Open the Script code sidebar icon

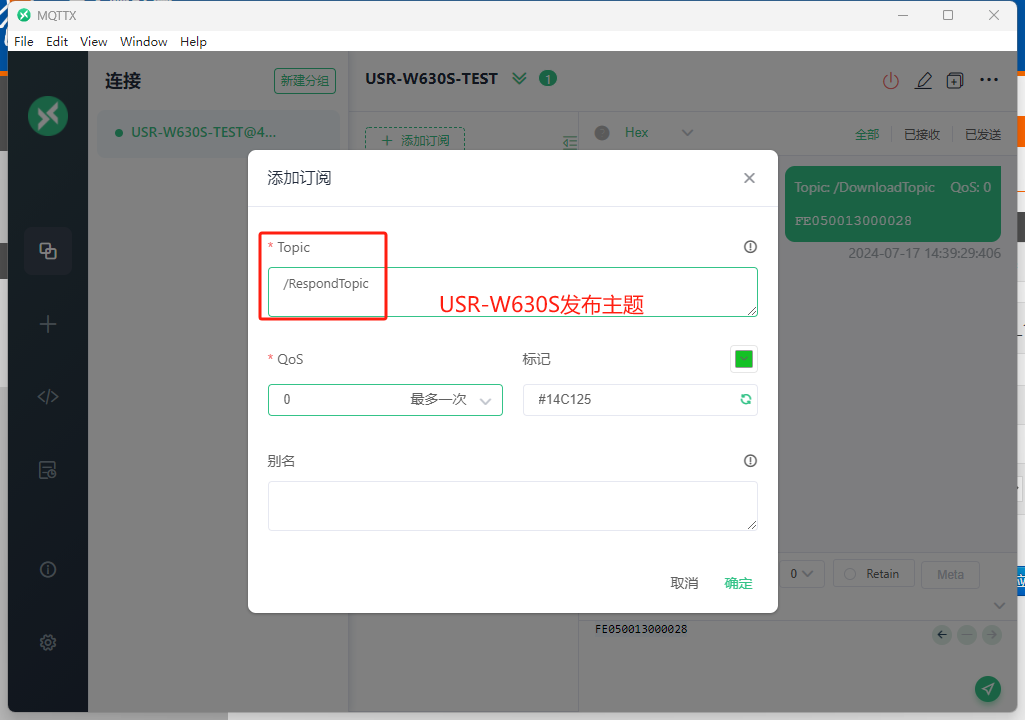tap(48, 396)
